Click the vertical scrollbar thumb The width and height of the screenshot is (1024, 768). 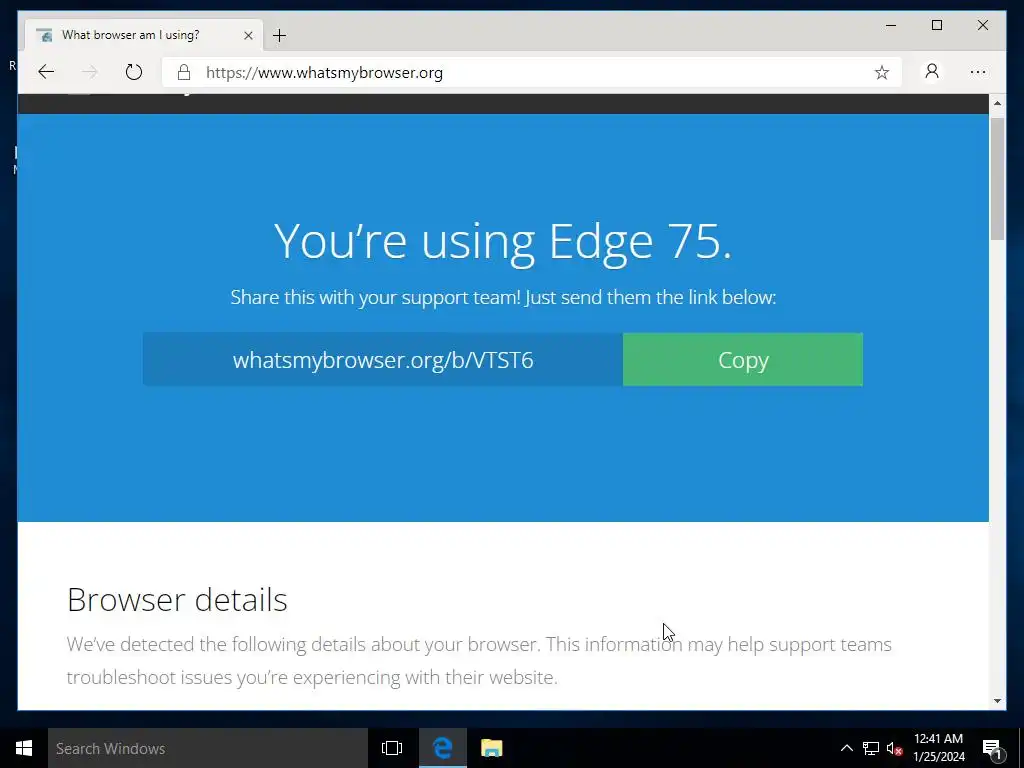tap(997, 179)
